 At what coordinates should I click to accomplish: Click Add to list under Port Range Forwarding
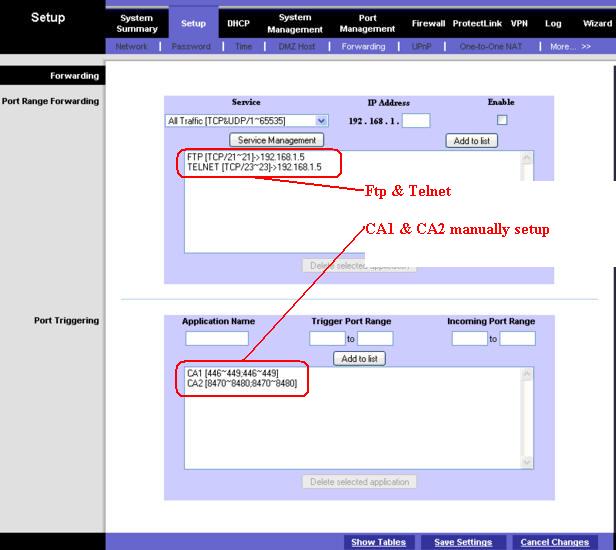tap(471, 141)
